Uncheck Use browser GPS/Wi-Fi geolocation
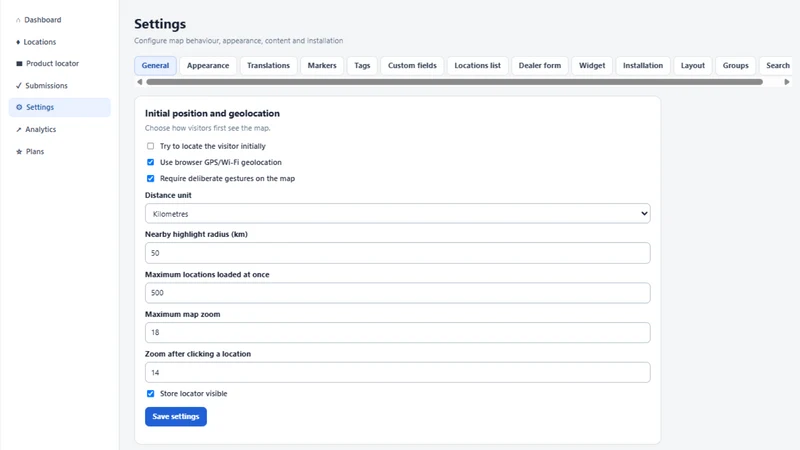The height and width of the screenshot is (450, 800). pyautogui.click(x=151, y=162)
